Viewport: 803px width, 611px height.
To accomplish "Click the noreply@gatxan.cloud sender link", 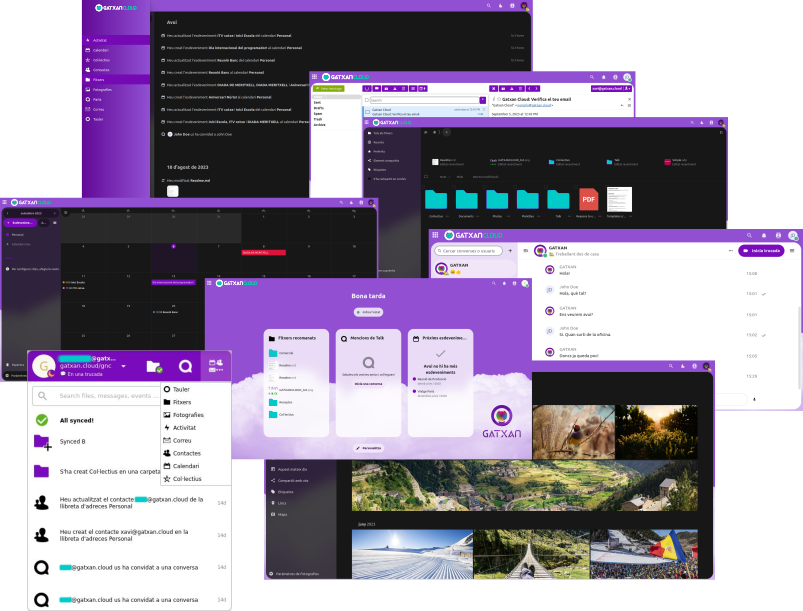I will tap(534, 105).
